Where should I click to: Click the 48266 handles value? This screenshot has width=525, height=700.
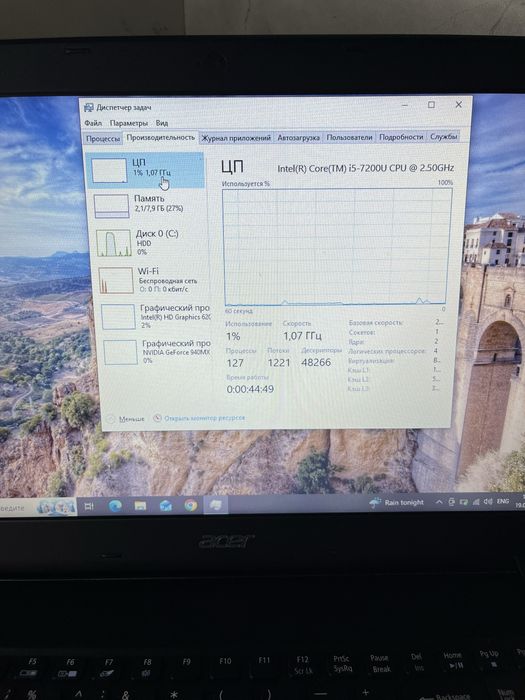(316, 362)
